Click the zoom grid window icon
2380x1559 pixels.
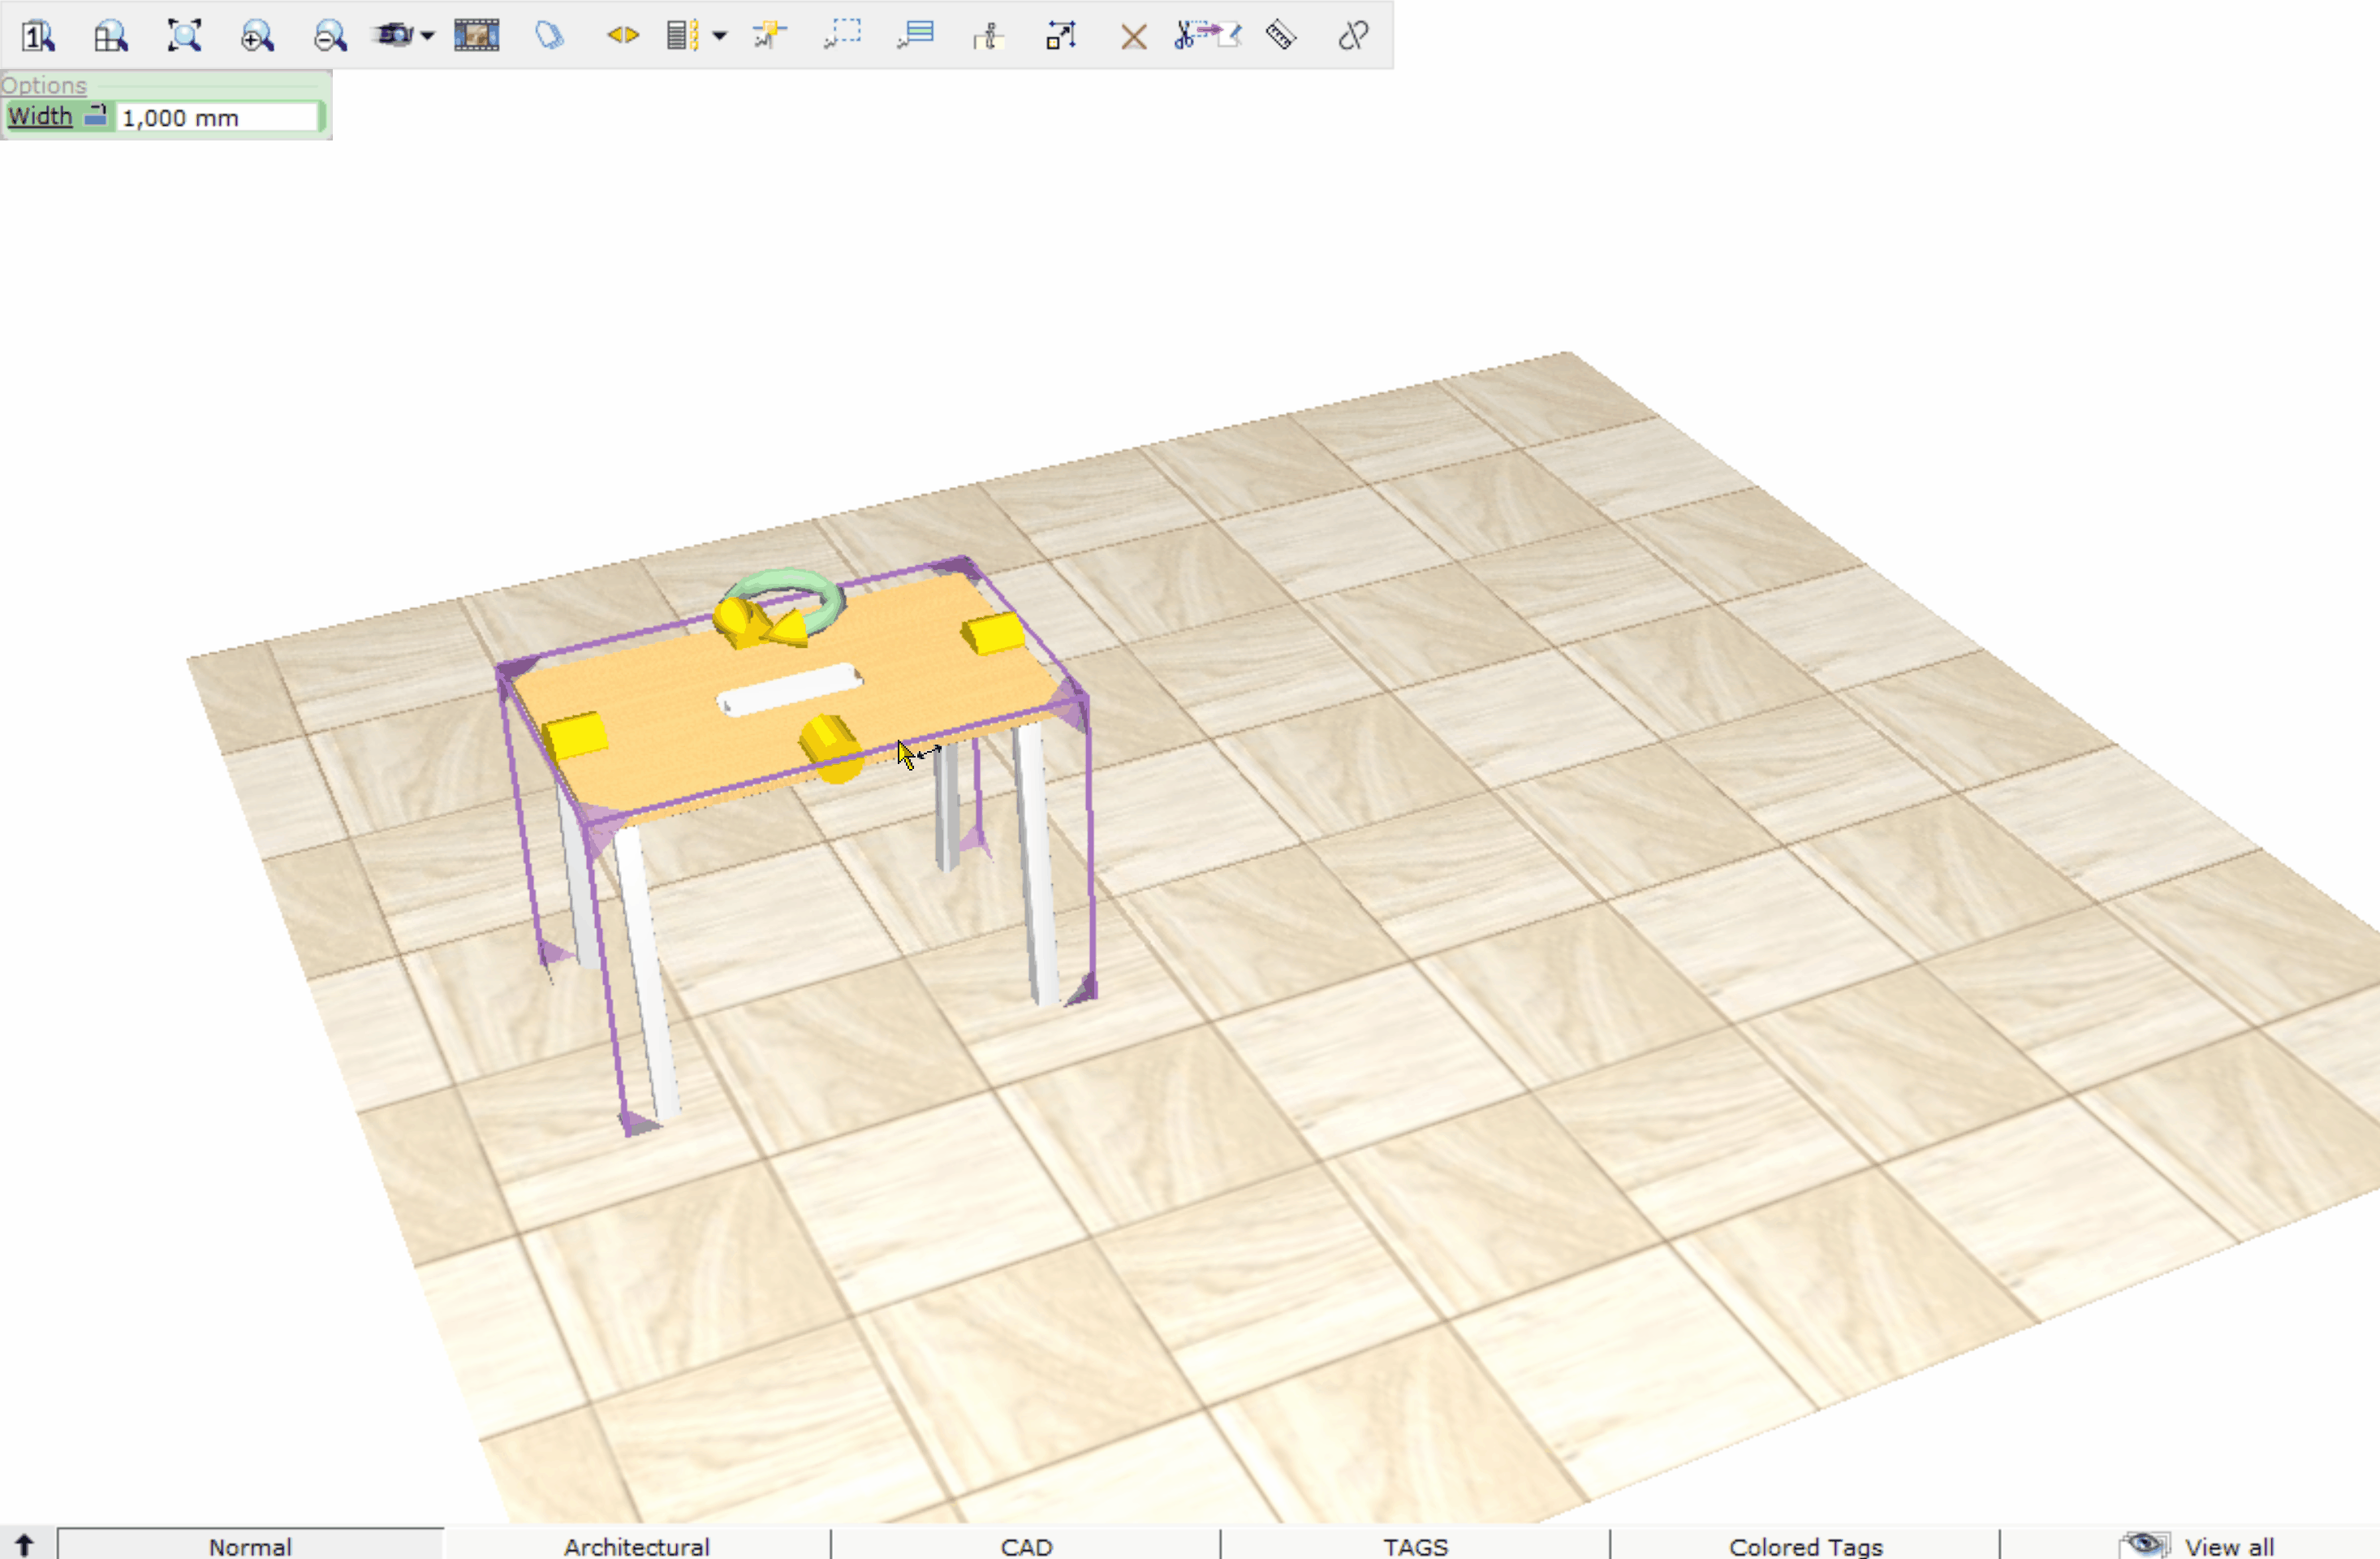(x=111, y=36)
